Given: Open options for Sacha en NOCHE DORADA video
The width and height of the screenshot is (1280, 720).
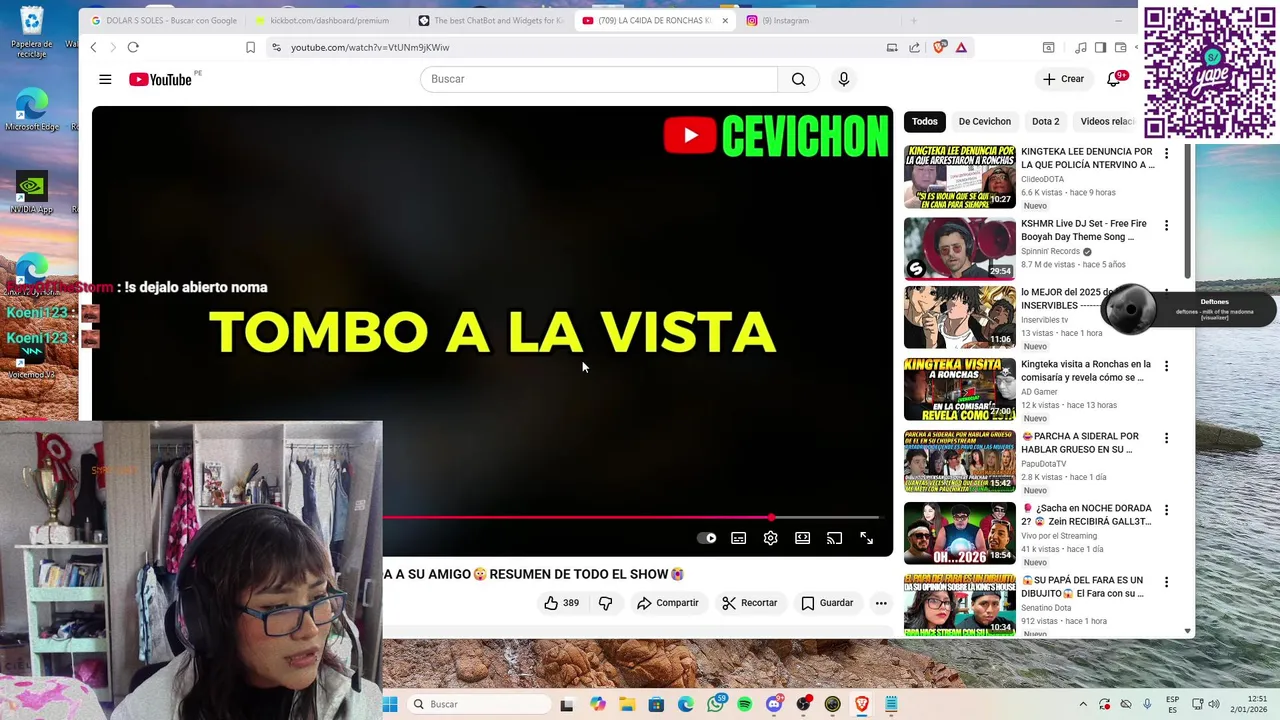Looking at the screenshot, I should pyautogui.click(x=1166, y=510).
